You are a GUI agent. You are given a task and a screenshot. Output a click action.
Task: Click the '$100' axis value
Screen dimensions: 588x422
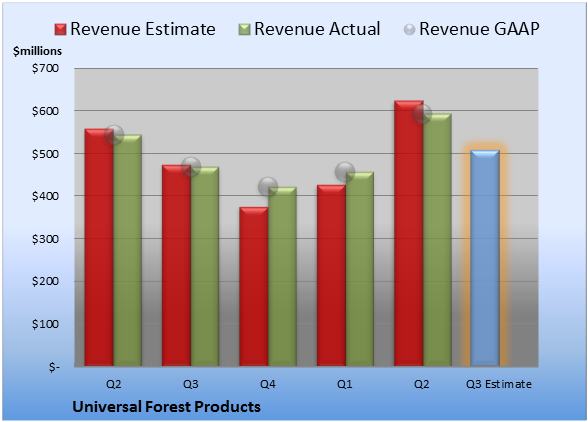pyautogui.click(x=45, y=324)
